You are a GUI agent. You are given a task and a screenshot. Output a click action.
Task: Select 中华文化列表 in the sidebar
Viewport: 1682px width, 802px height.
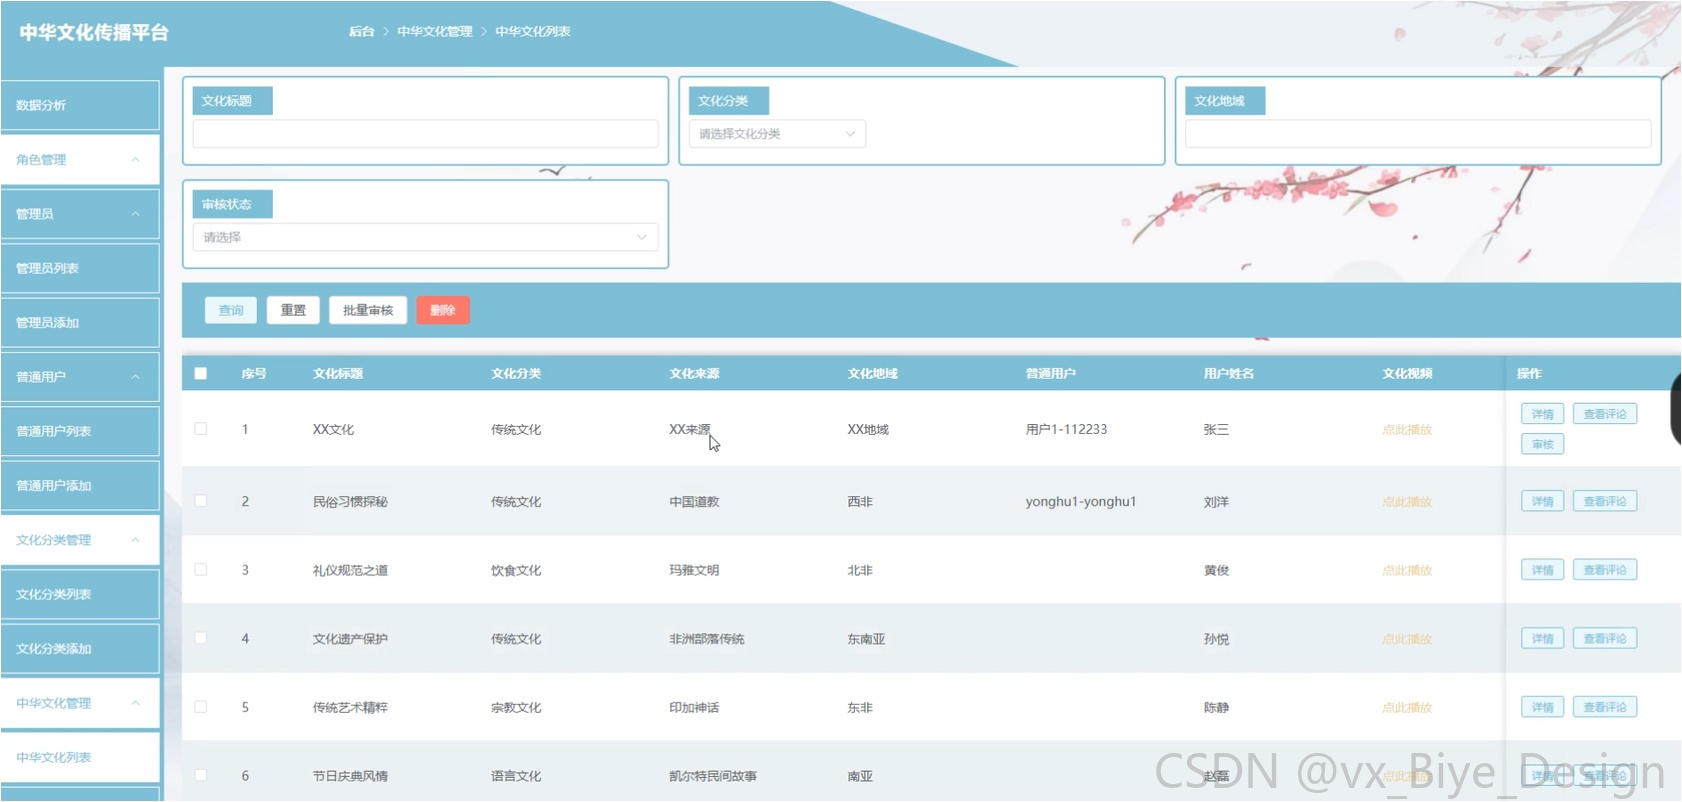(80, 757)
